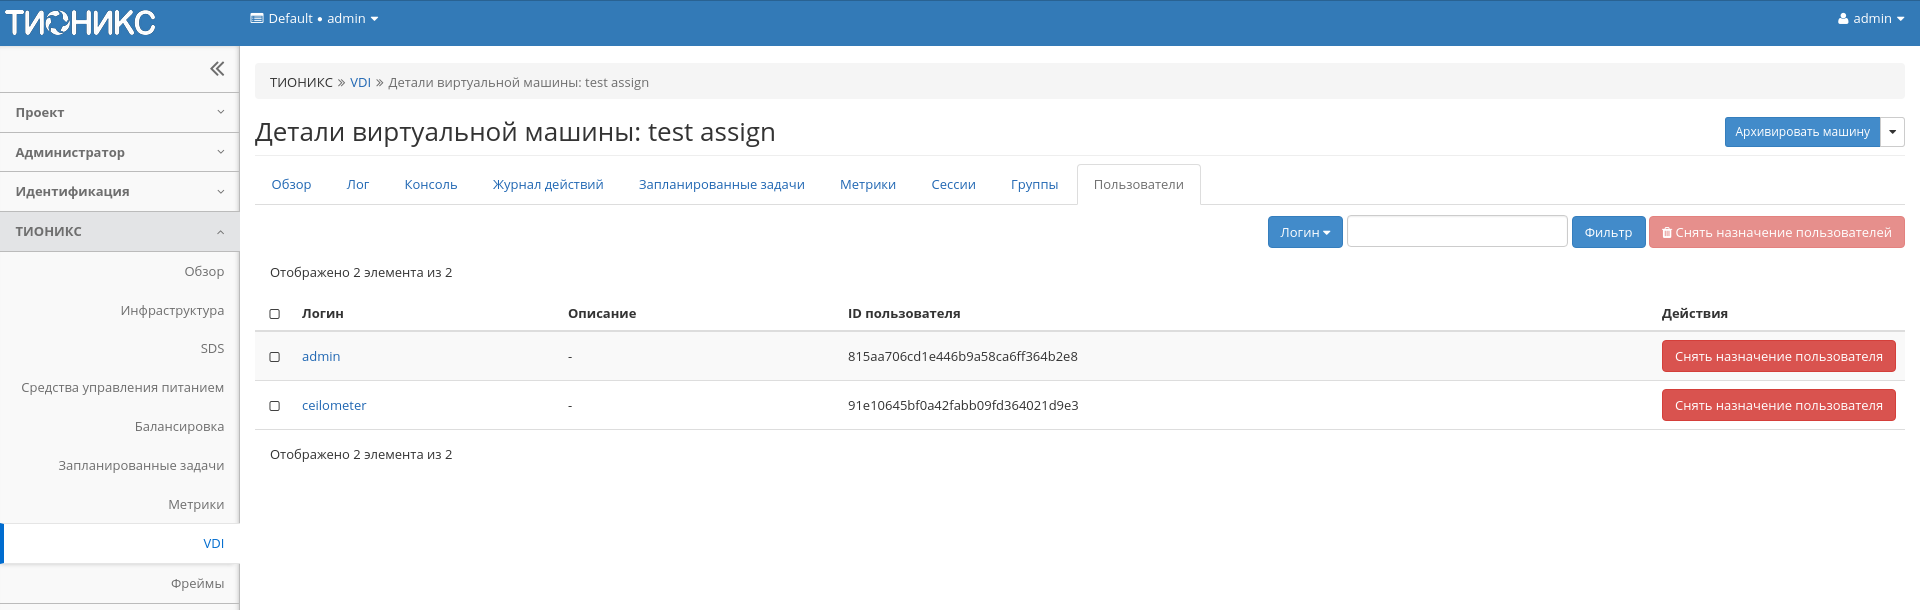Click the filter text input field
Image resolution: width=1920 pixels, height=610 pixels.
click(1456, 231)
